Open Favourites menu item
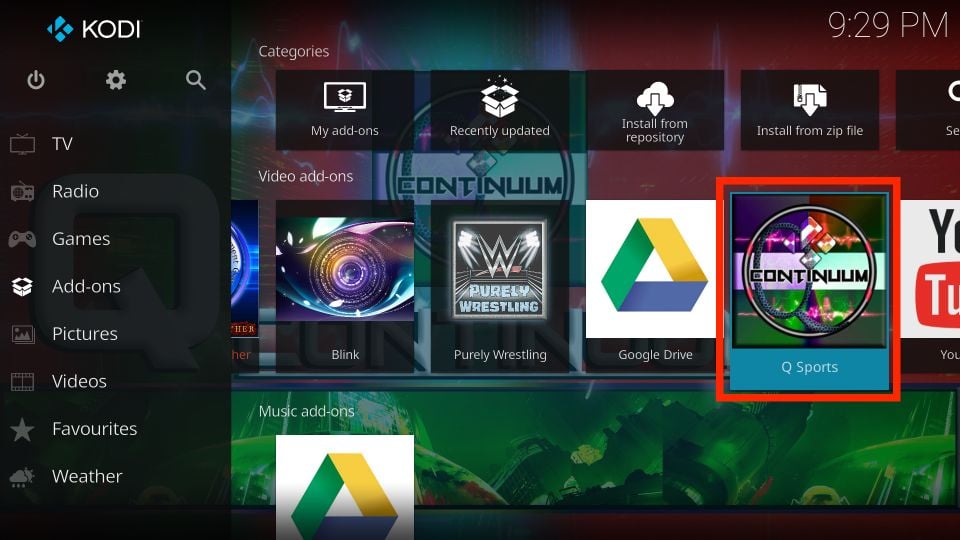This screenshot has width=960, height=540. pos(94,429)
